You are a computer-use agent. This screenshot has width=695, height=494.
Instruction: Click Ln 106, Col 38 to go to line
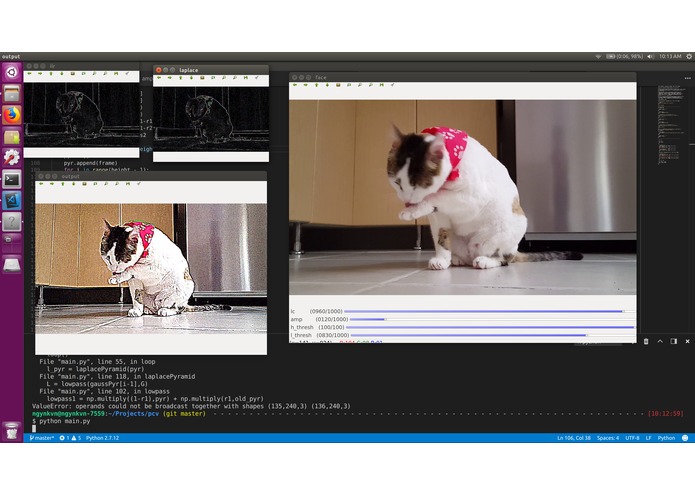point(574,438)
